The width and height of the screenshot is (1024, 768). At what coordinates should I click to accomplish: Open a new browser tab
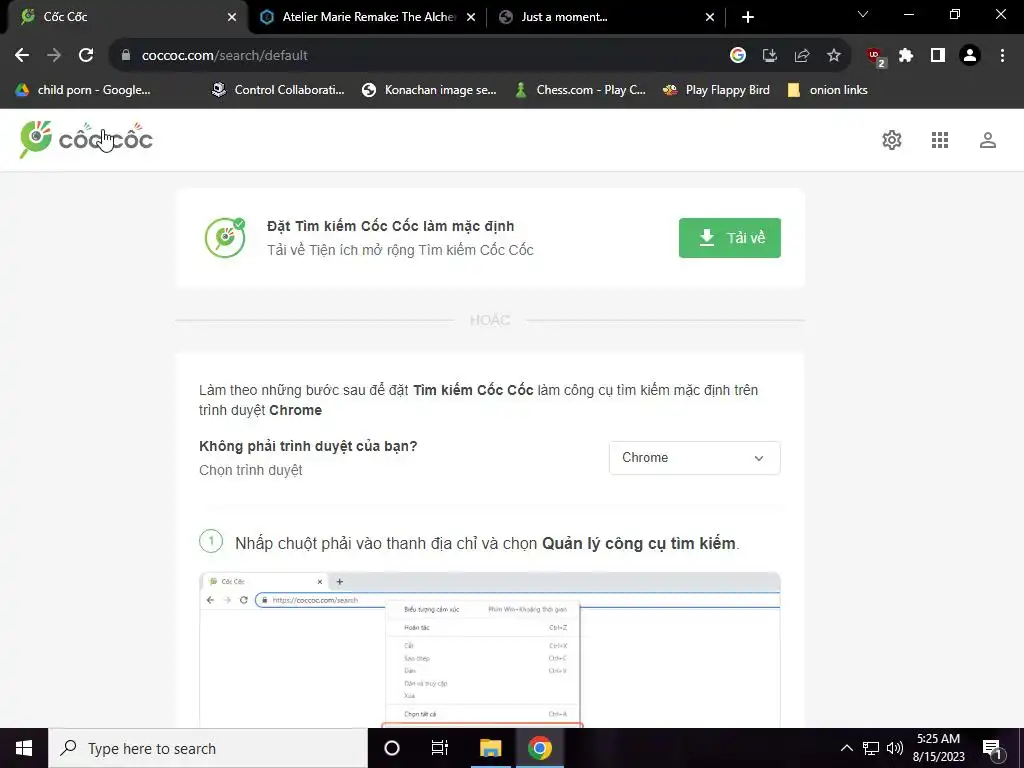coord(748,17)
